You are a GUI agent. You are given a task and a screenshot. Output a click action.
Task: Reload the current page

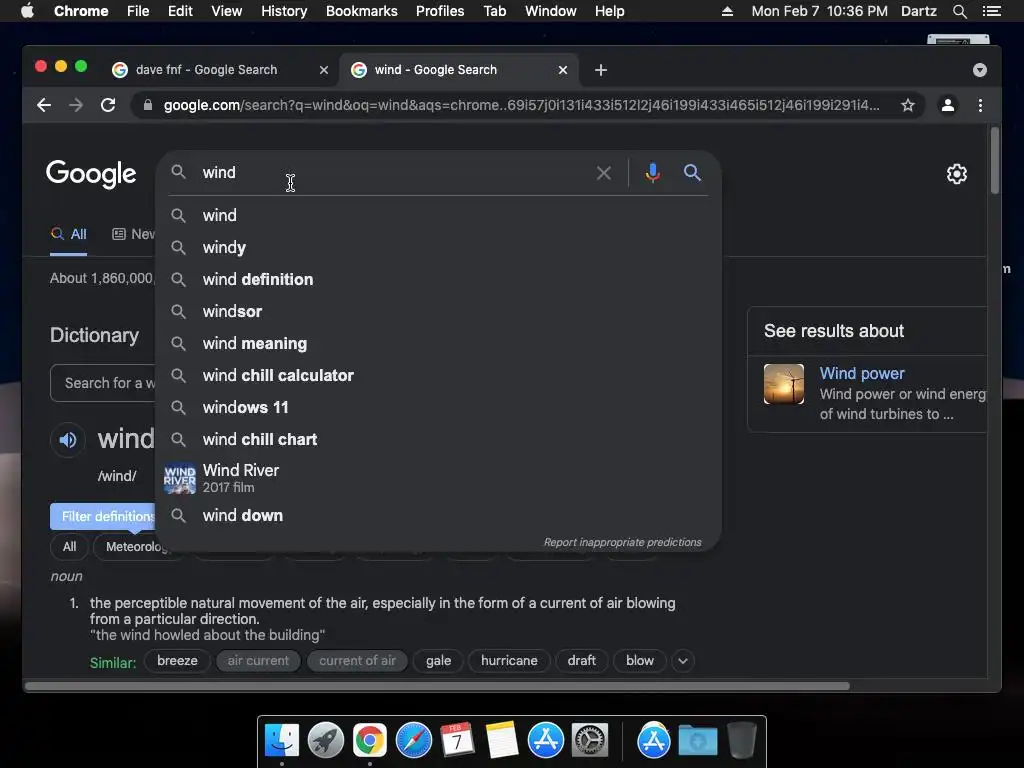pos(108,105)
